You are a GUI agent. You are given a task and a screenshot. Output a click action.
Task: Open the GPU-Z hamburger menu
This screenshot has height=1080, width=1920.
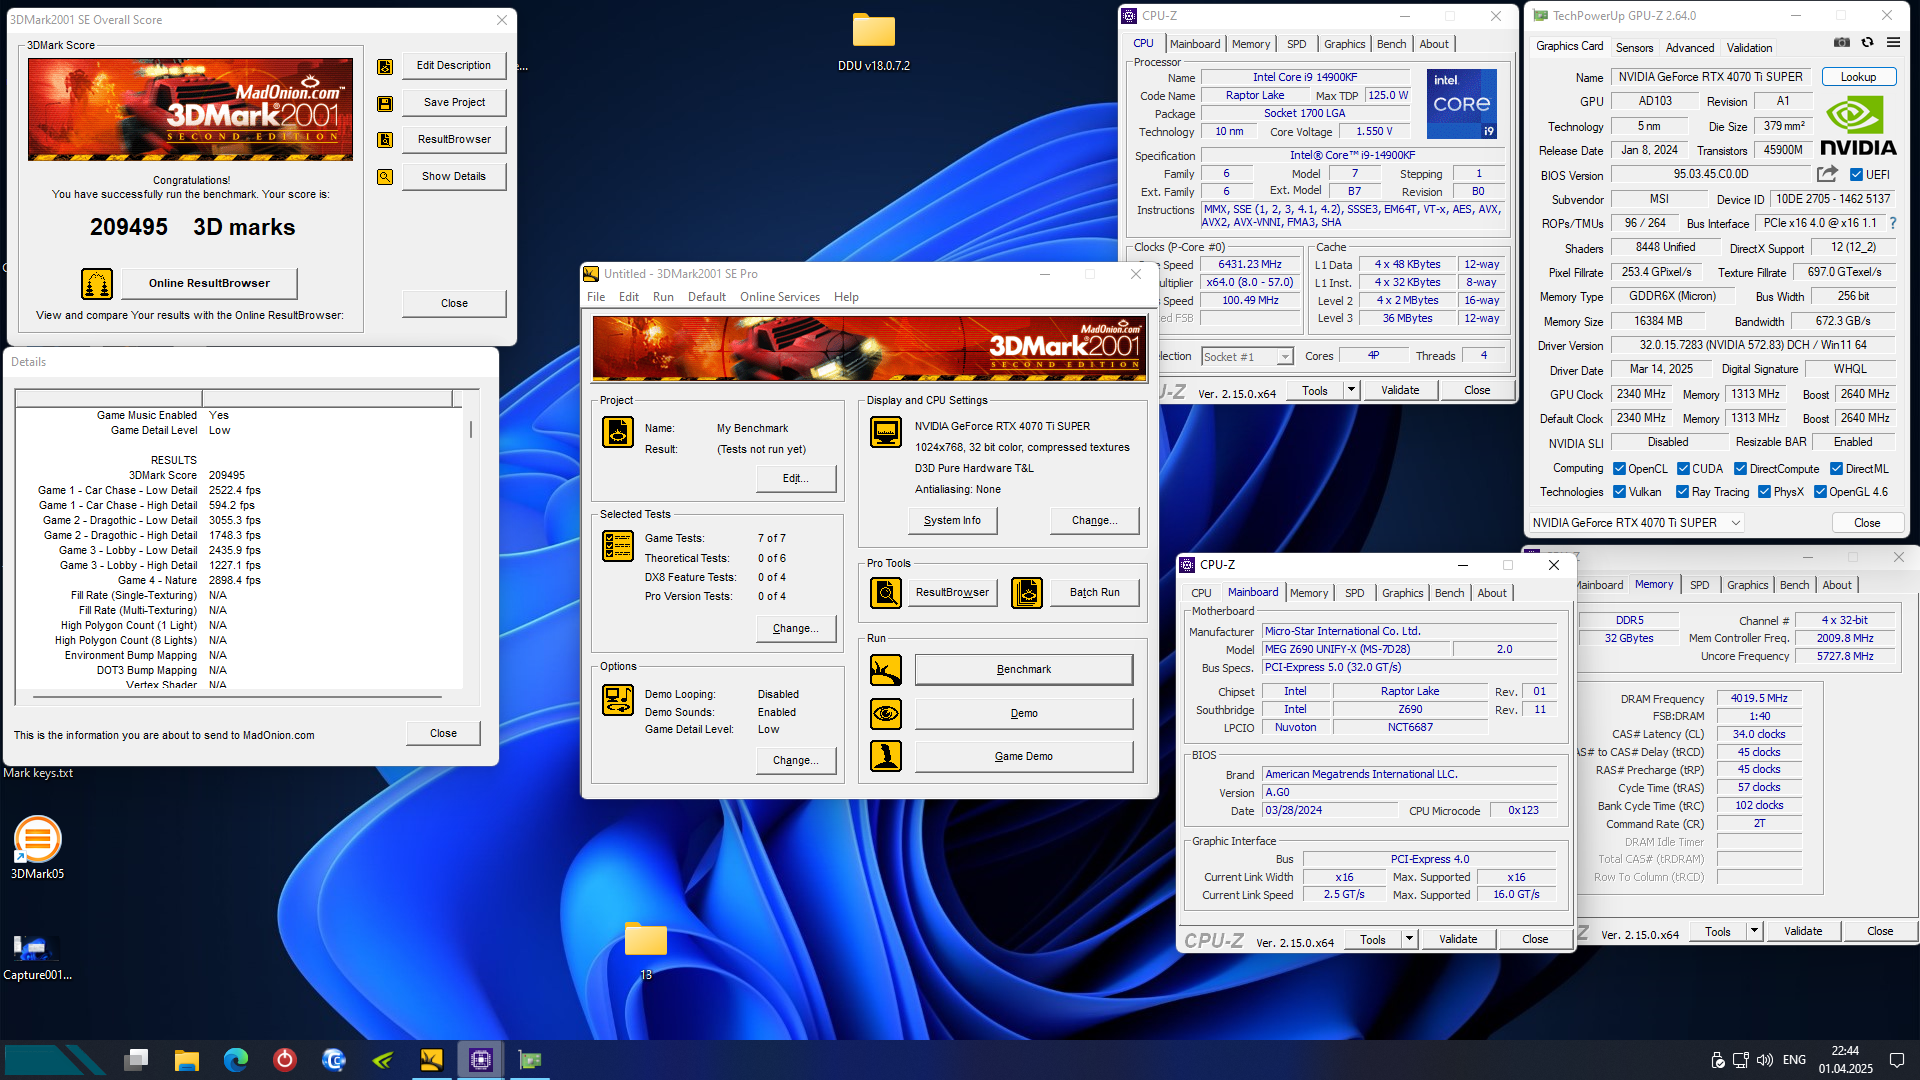coord(1893,43)
